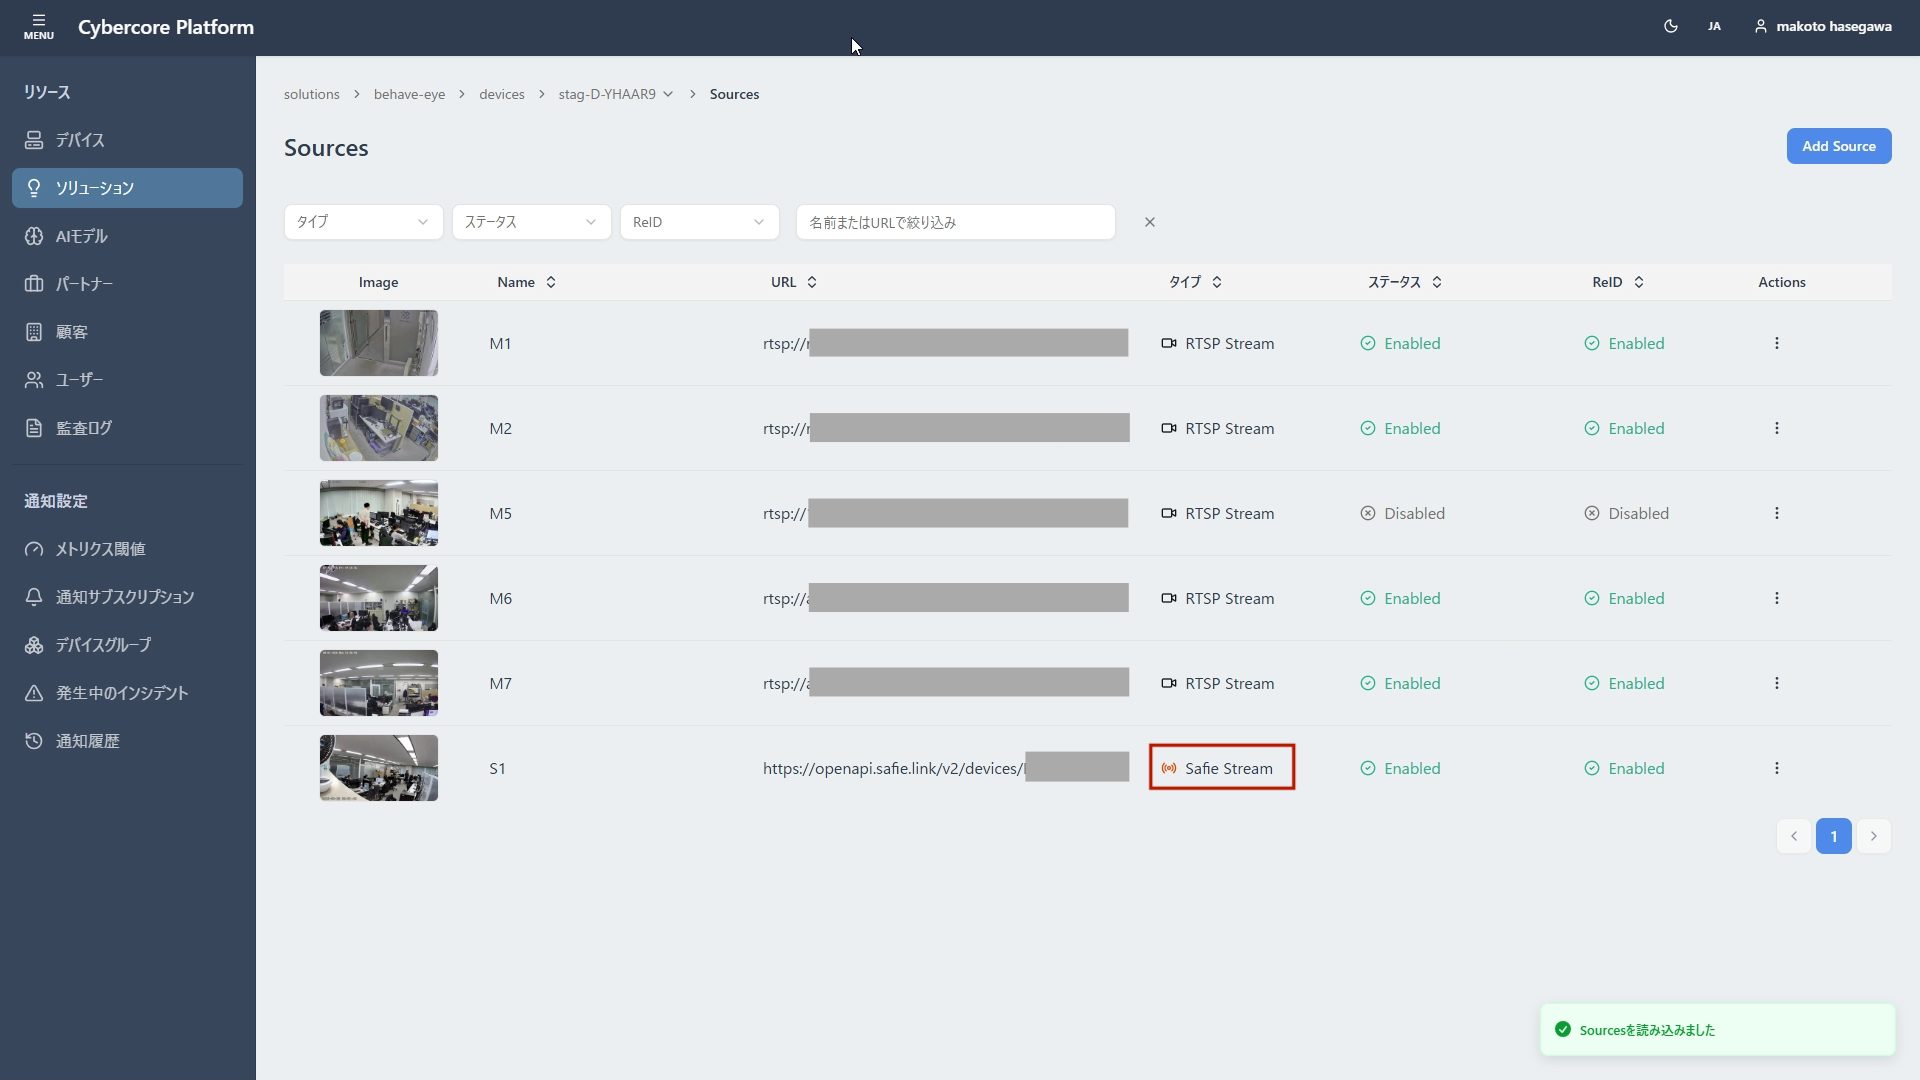Viewport: 1920px width, 1080px height.
Task: Open パートナー in the sidebar
Action: (127, 284)
